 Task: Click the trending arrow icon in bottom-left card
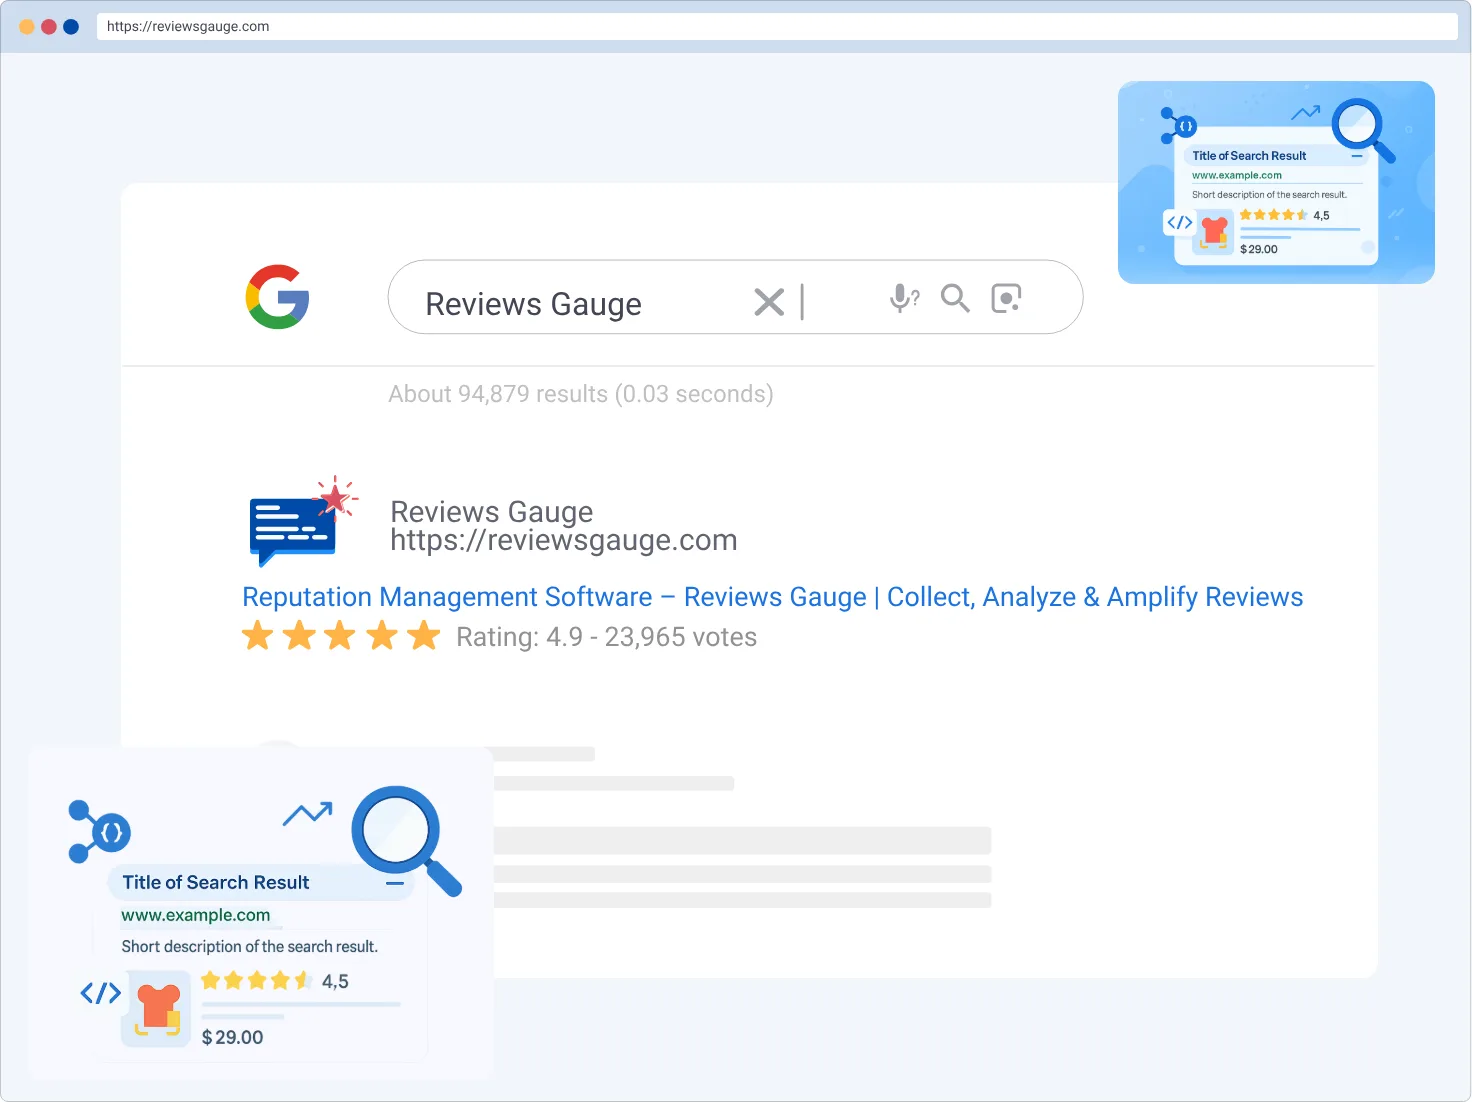coord(308,814)
